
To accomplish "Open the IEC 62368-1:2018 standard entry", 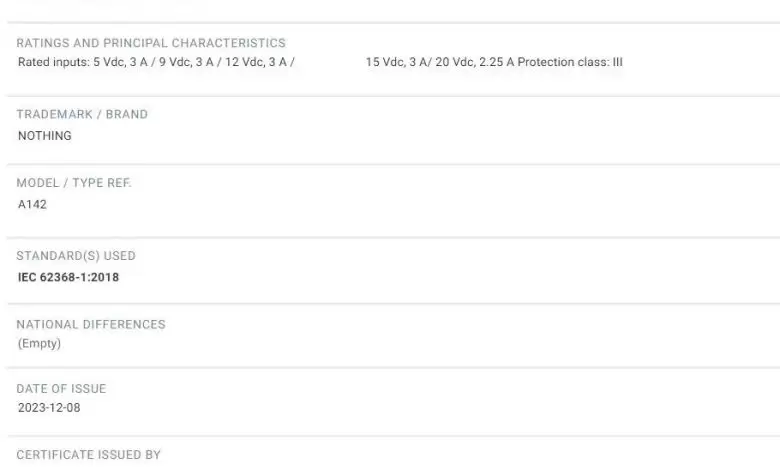I will coord(69,277).
